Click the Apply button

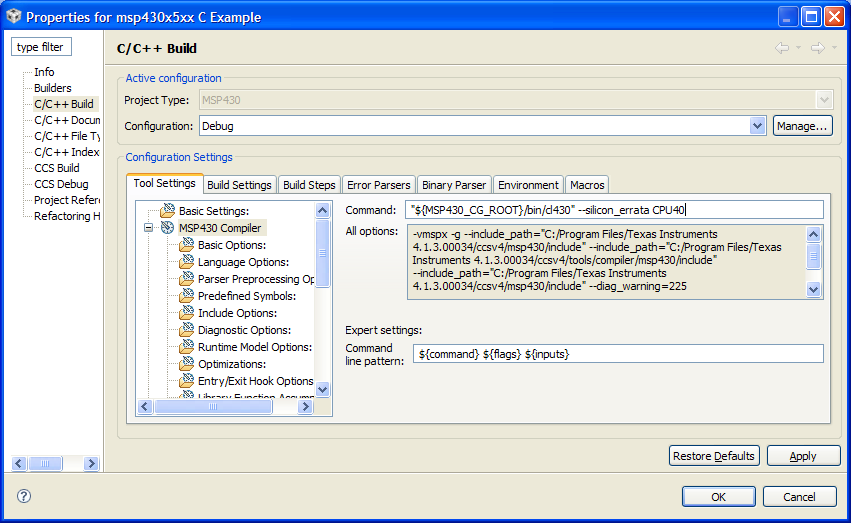point(803,456)
